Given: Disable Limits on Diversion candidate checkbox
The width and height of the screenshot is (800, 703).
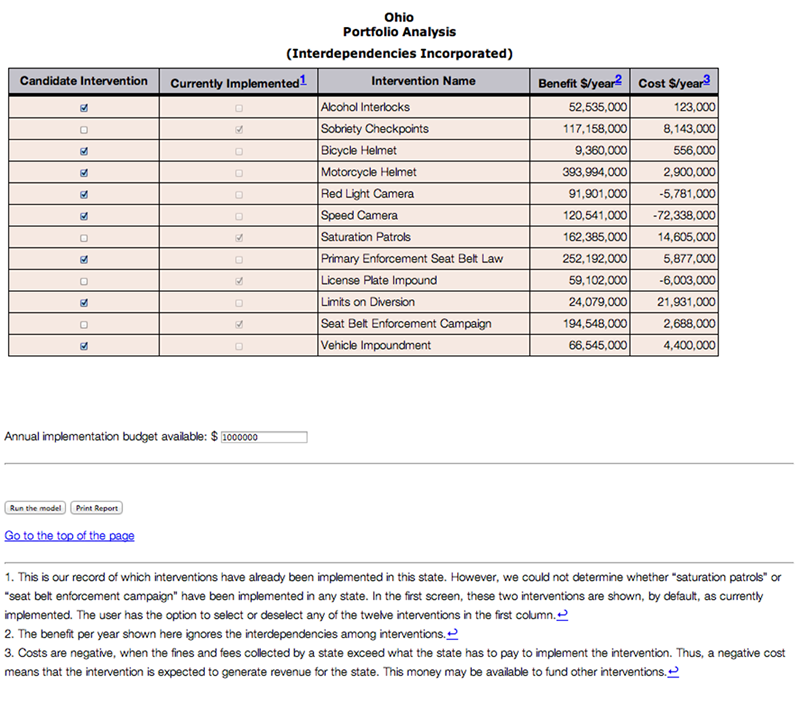Looking at the screenshot, I should click(84, 302).
